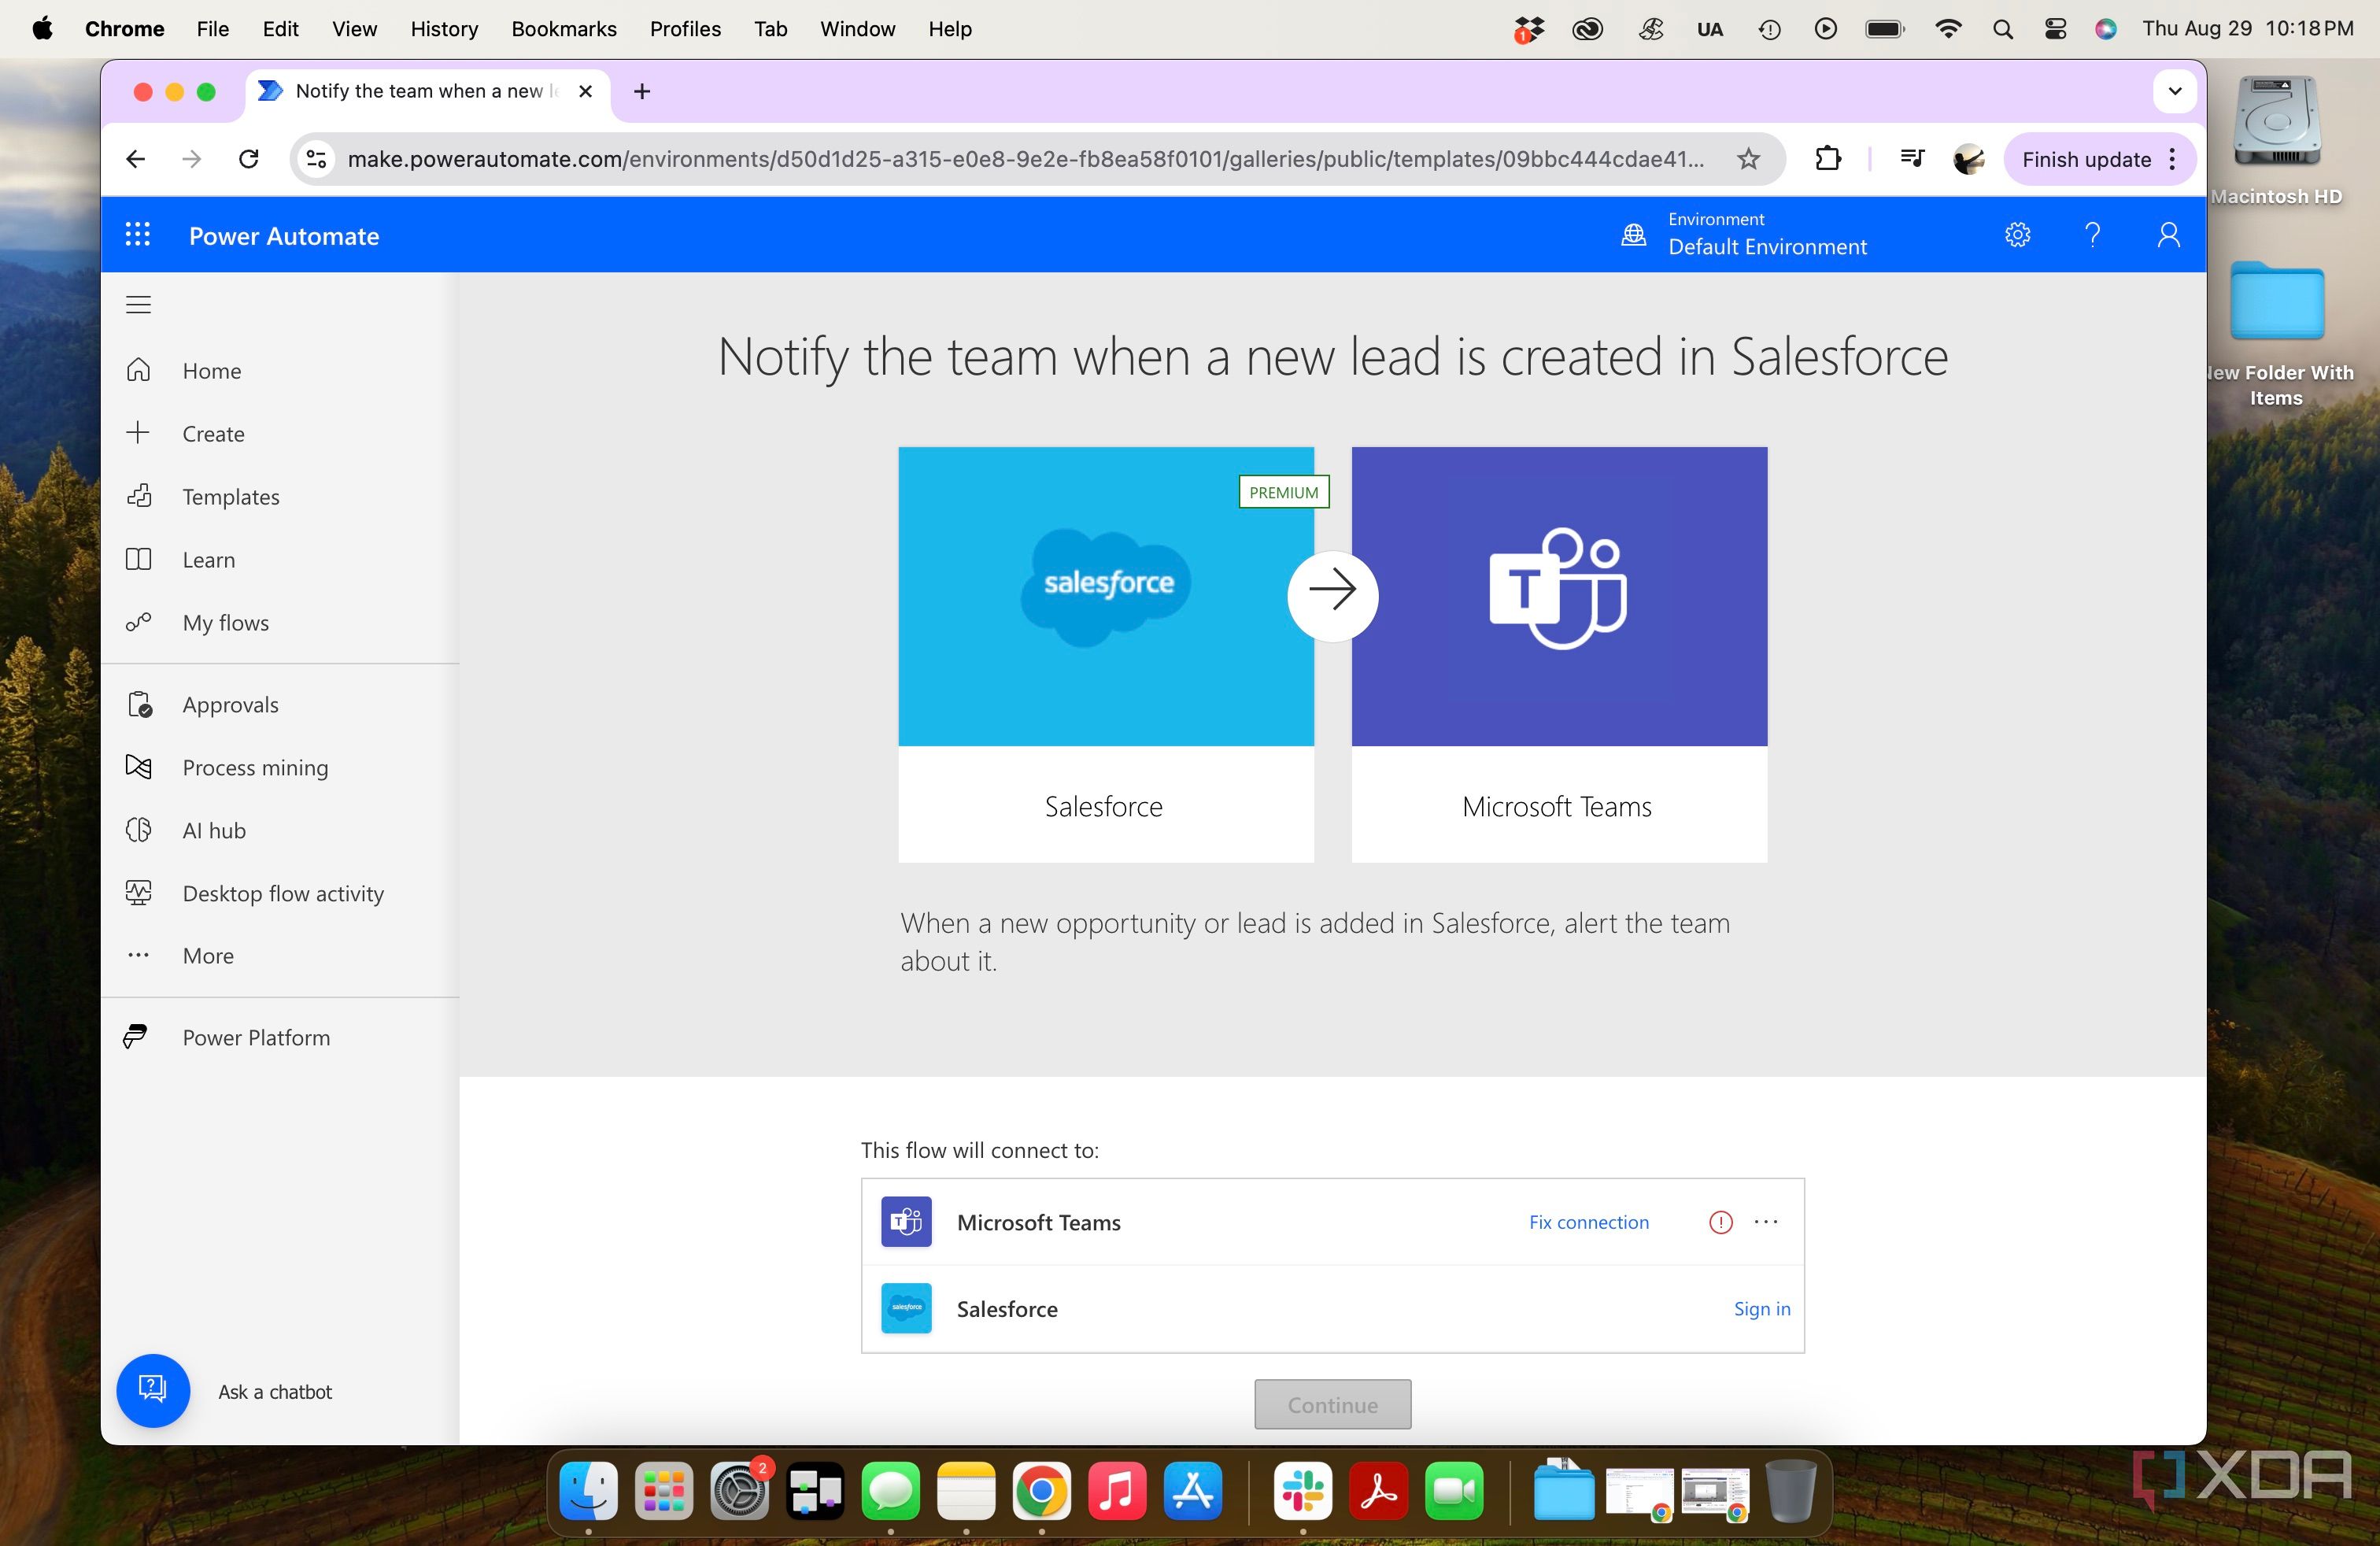Reload the page
This screenshot has width=2380, height=1546.
(x=249, y=159)
